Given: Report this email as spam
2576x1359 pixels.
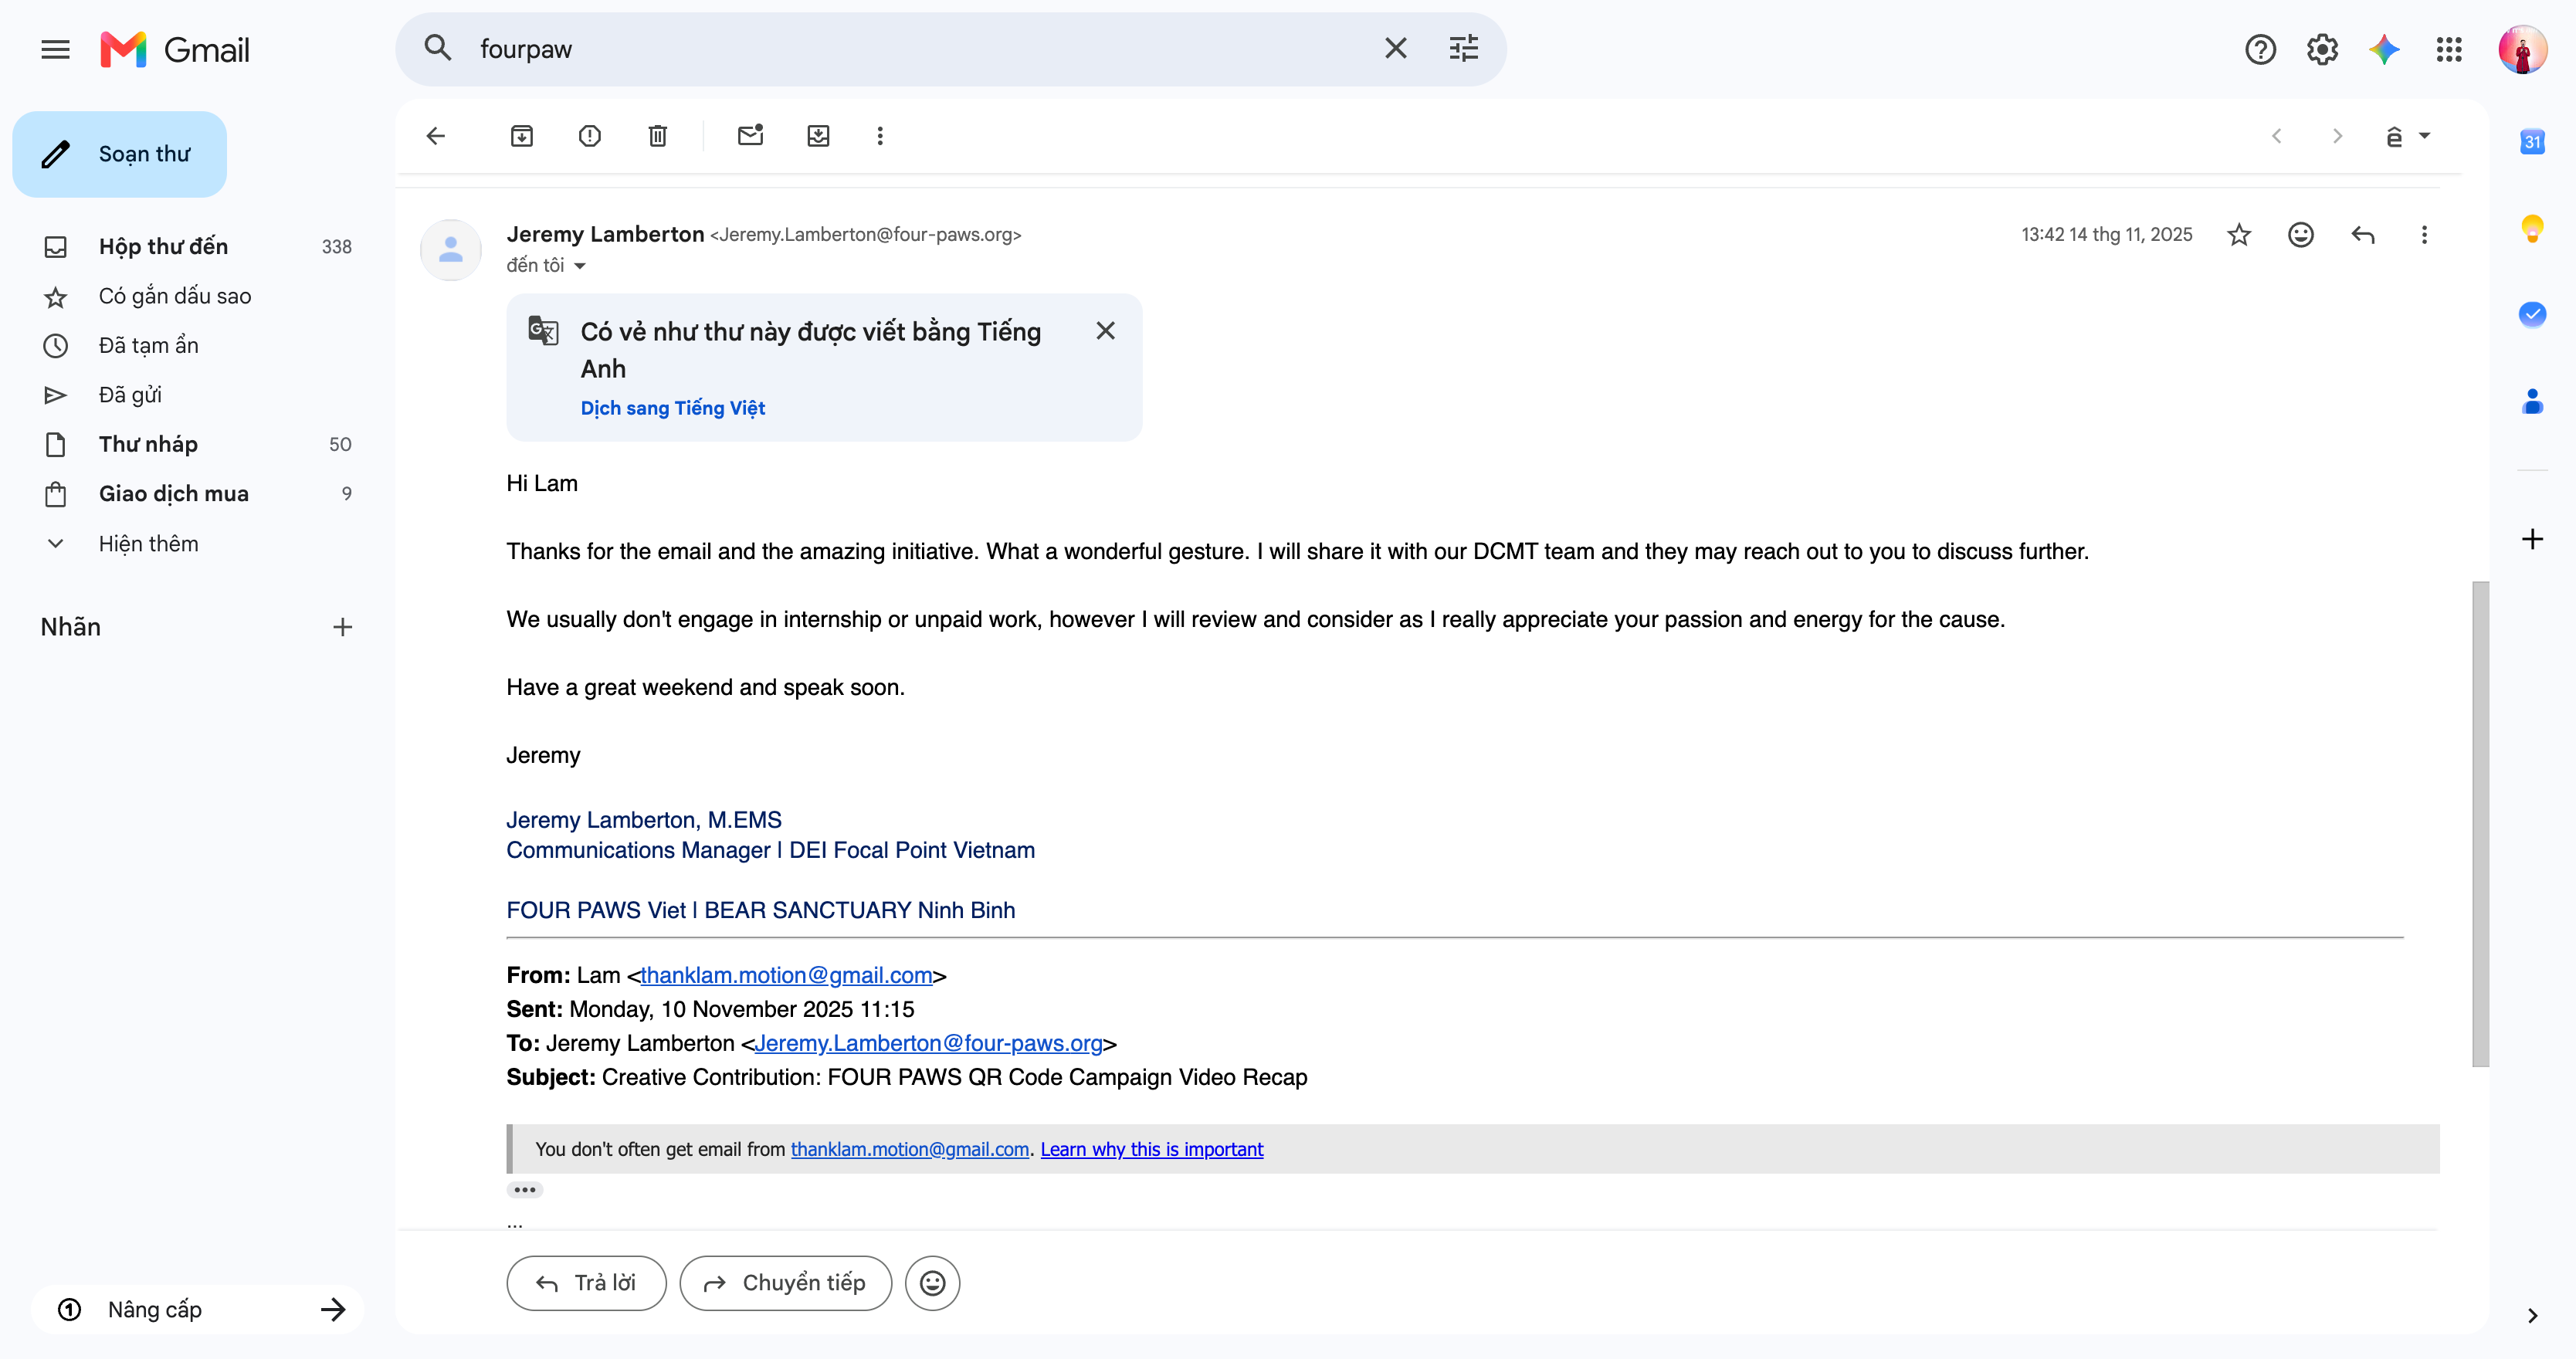Looking at the screenshot, I should (590, 136).
